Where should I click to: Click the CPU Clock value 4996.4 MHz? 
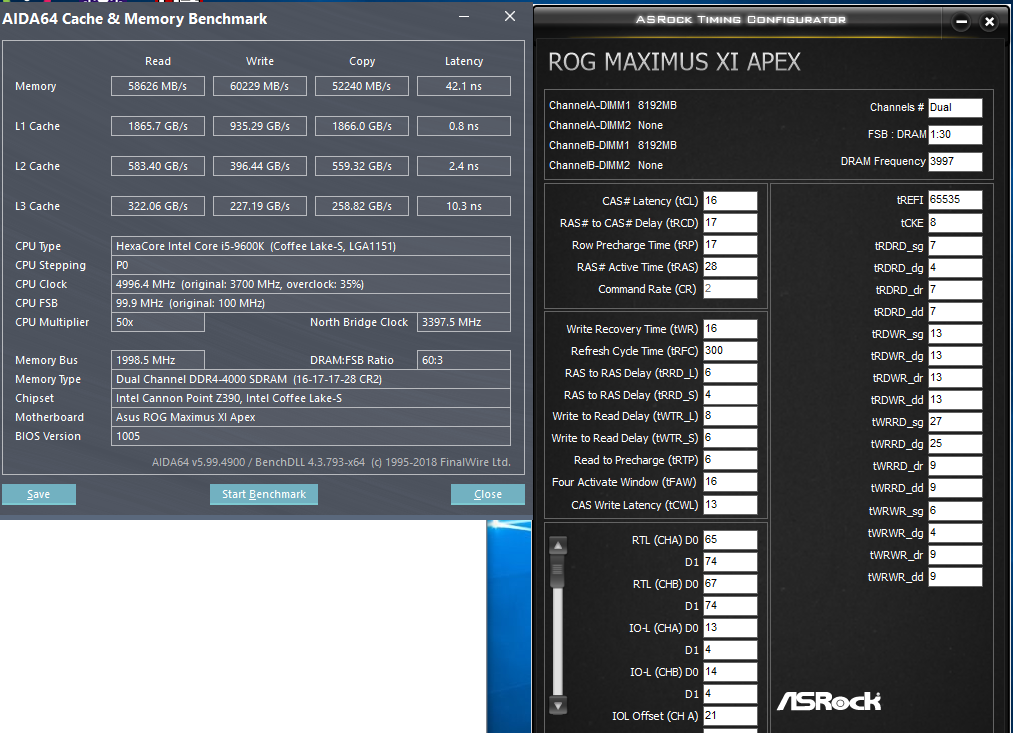(x=311, y=284)
